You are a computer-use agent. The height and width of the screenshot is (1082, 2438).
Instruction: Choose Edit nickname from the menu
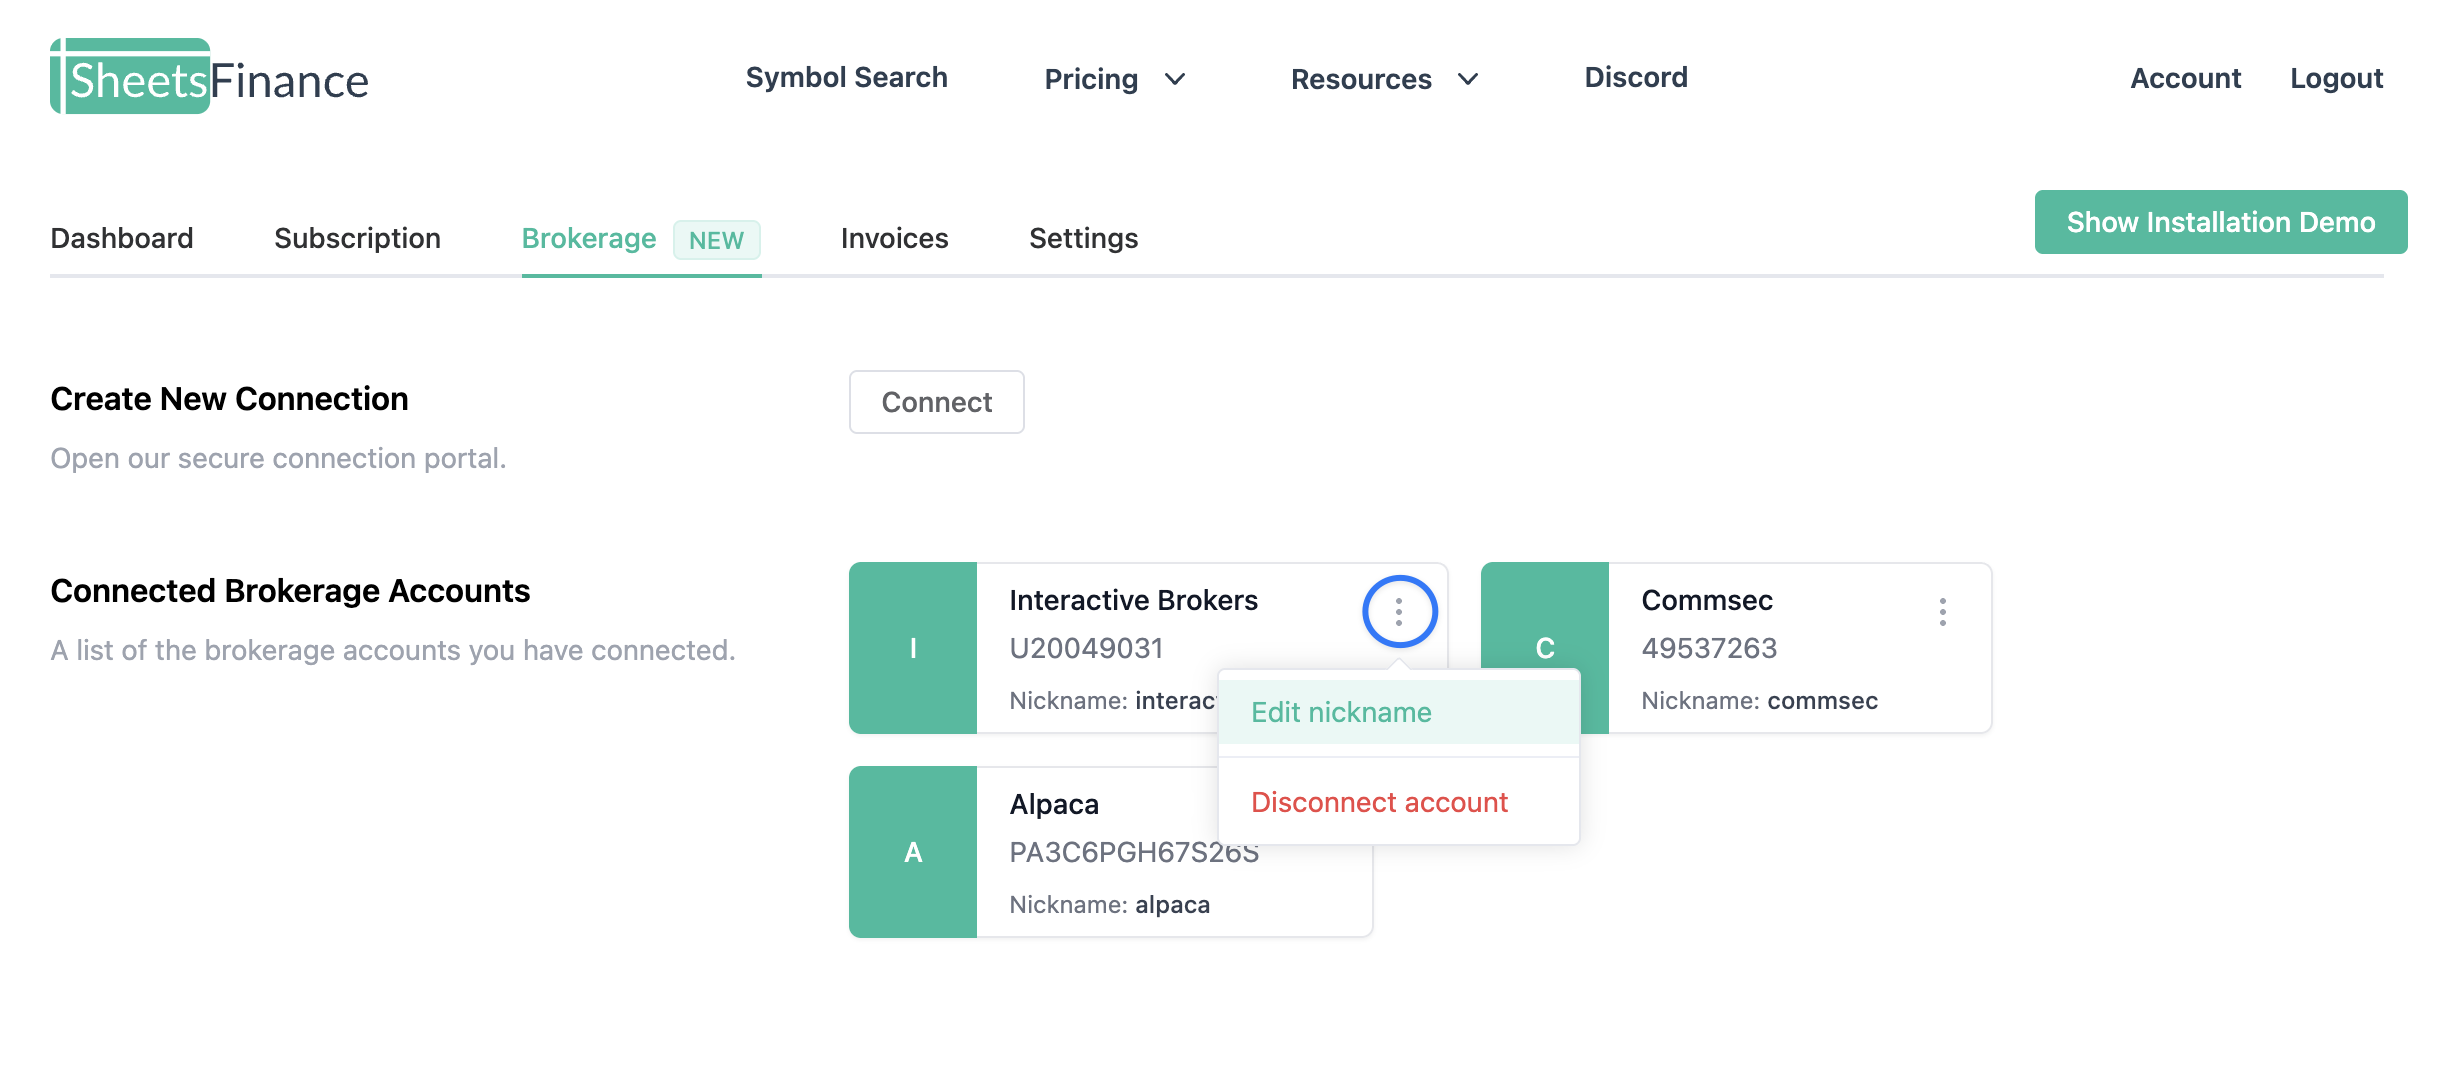pyautogui.click(x=1399, y=712)
